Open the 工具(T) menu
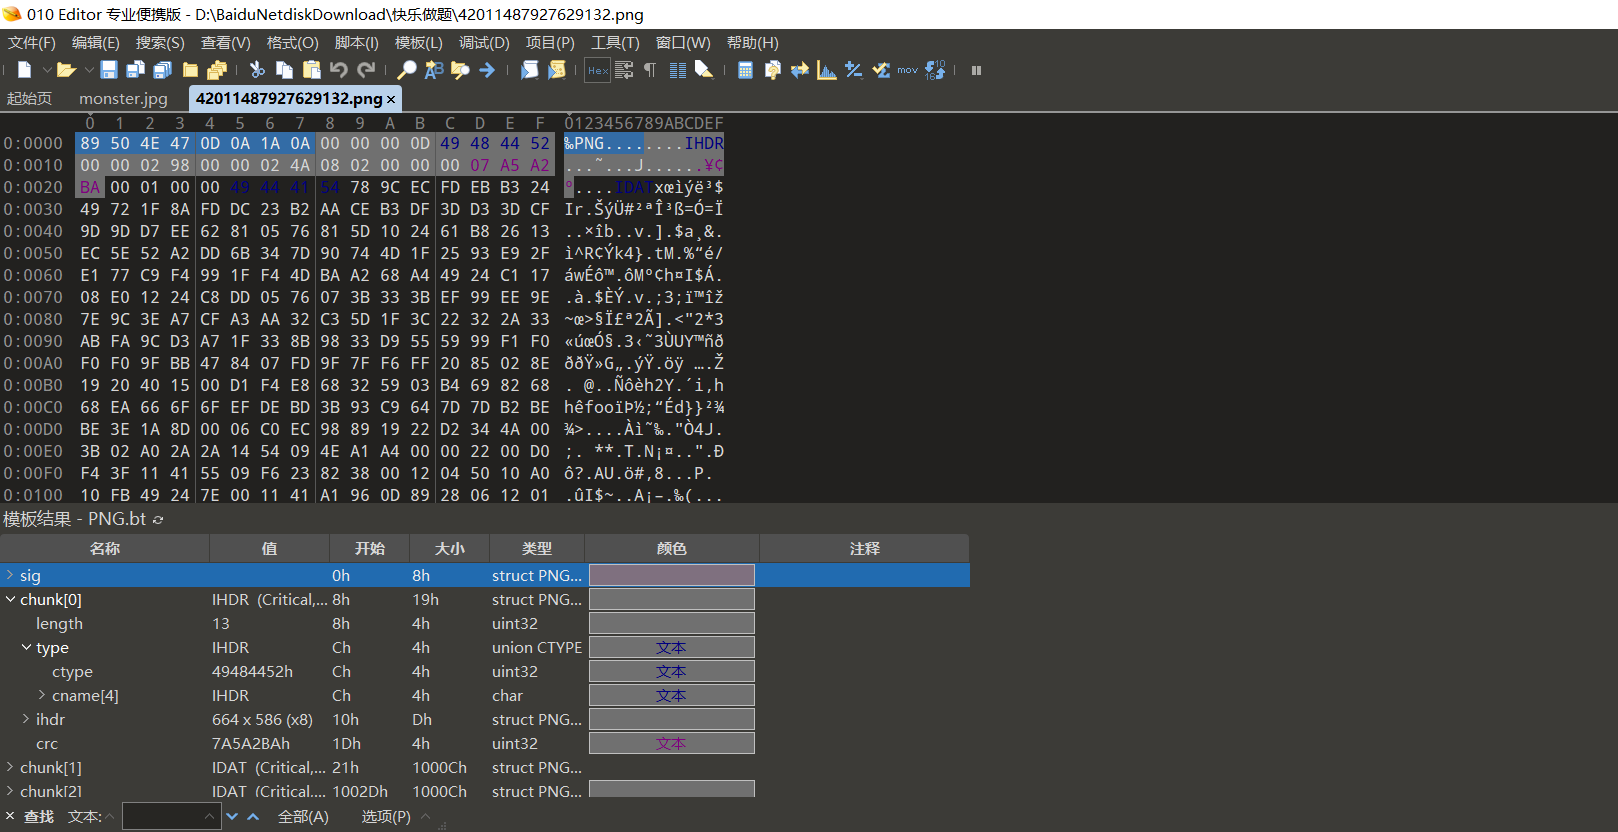The image size is (1618, 832). 615,43
